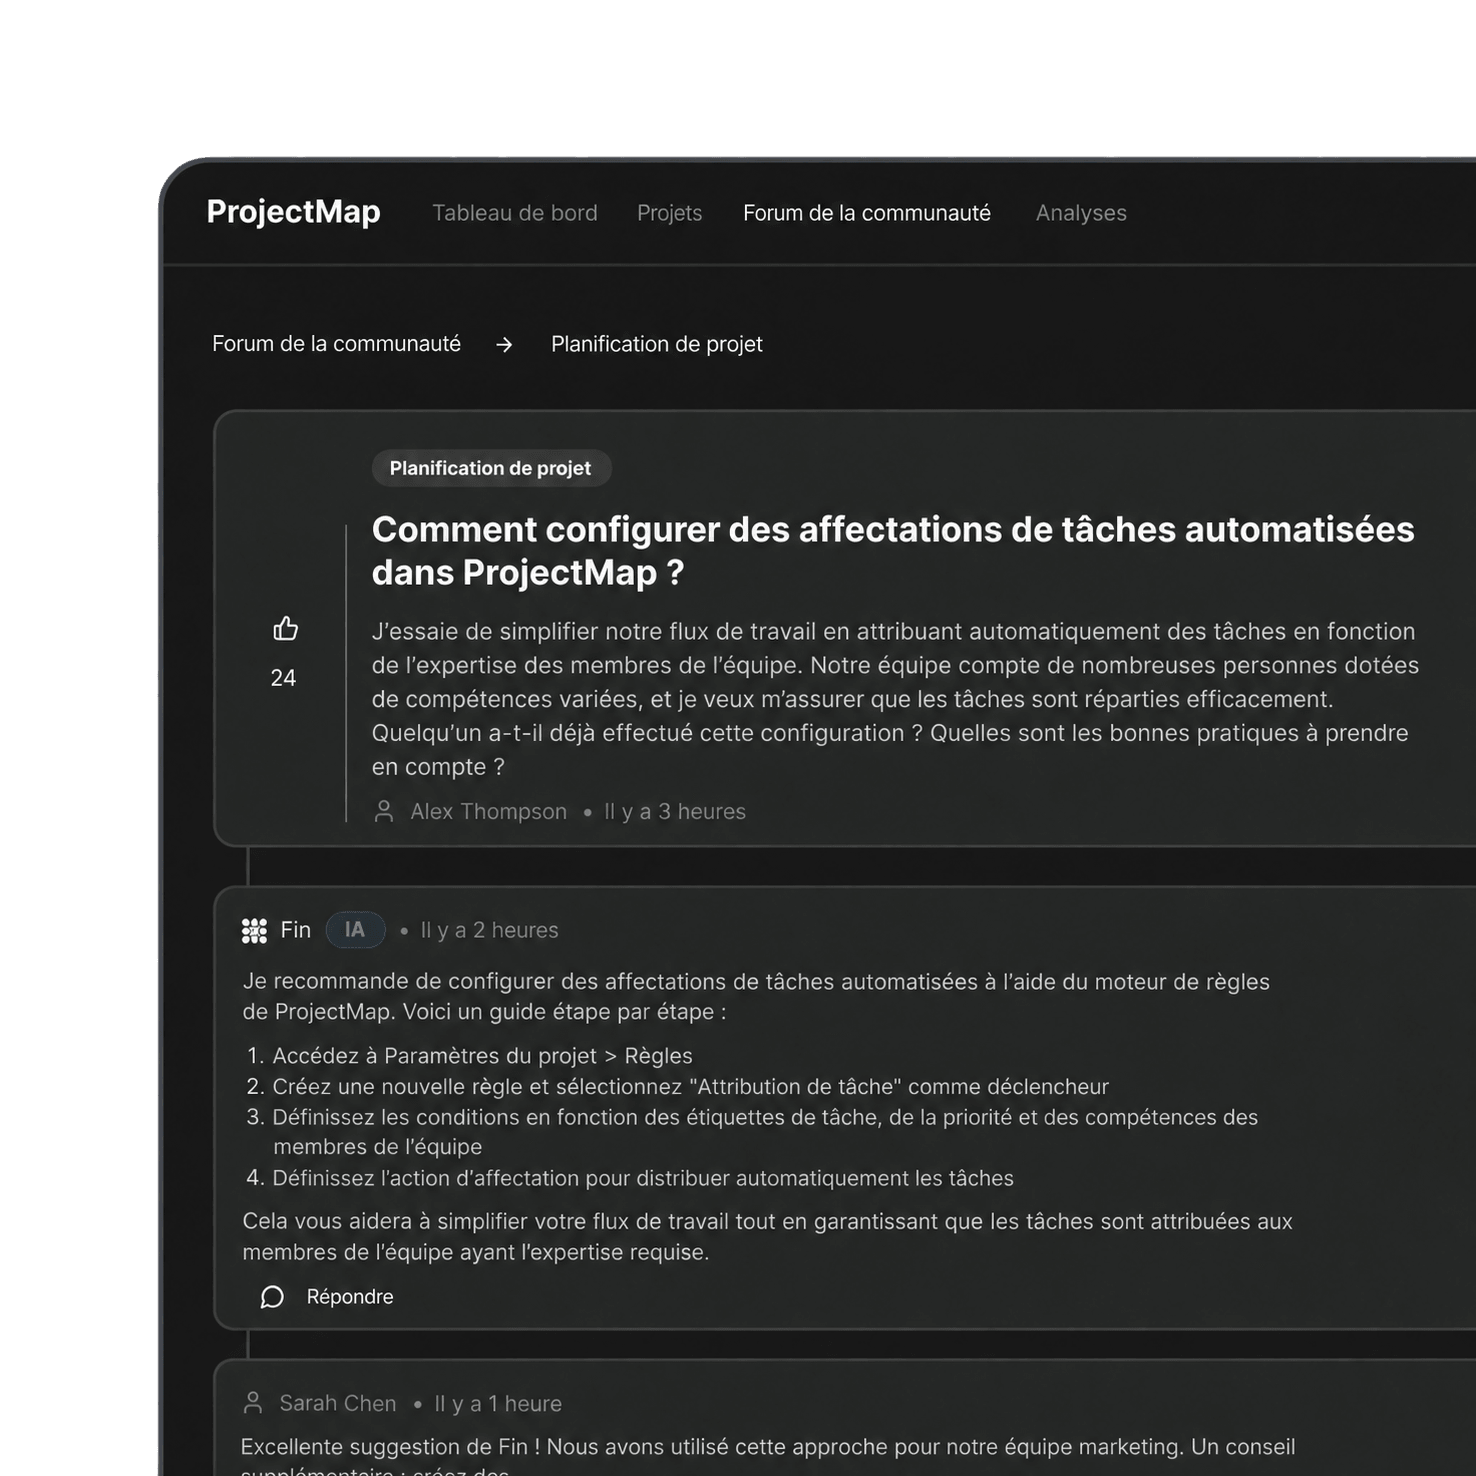This screenshot has width=1476, height=1476.
Task: Click the breadcrumb arrow icon
Action: click(x=504, y=344)
